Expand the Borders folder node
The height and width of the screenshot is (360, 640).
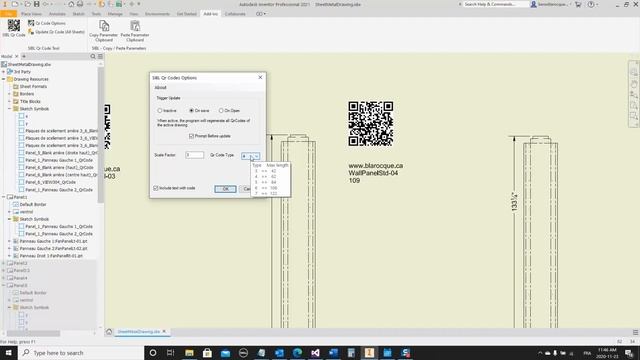[10, 94]
